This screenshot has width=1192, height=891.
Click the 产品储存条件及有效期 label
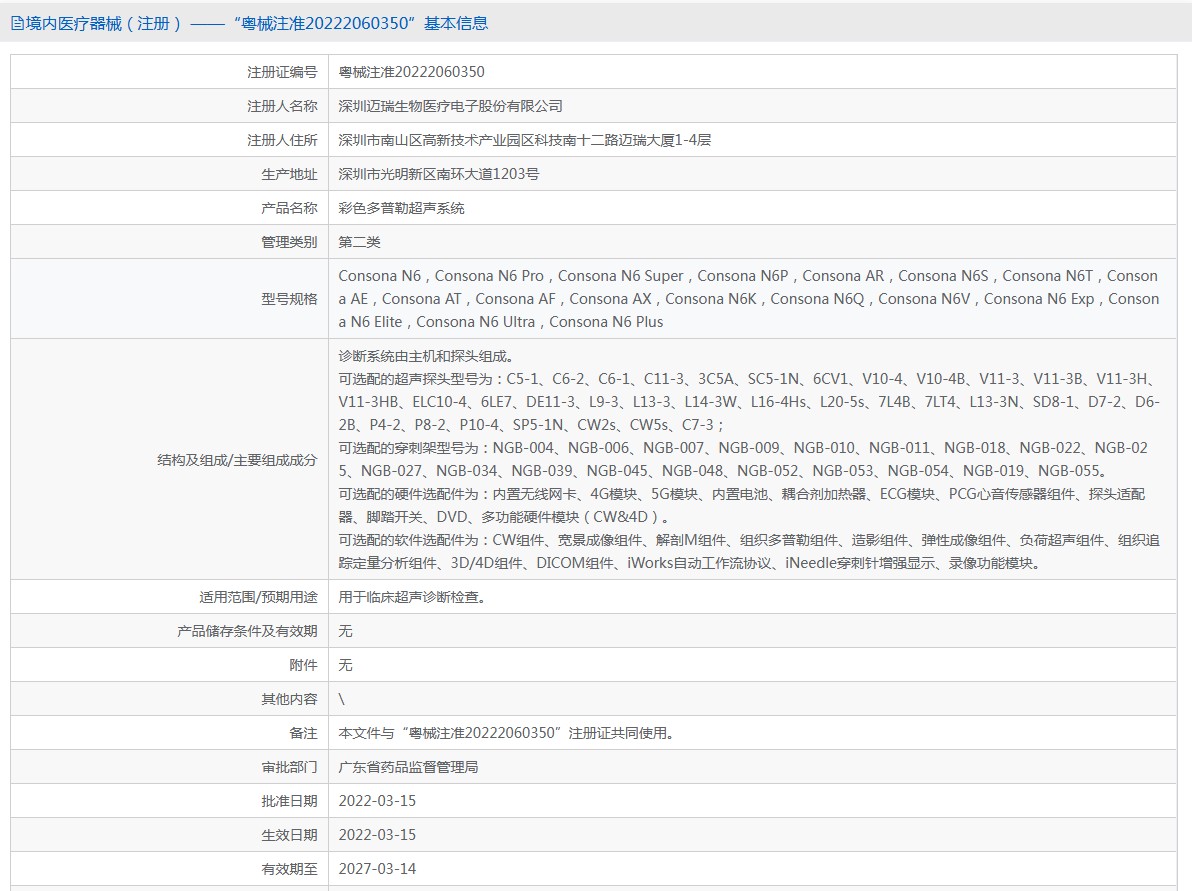(247, 632)
